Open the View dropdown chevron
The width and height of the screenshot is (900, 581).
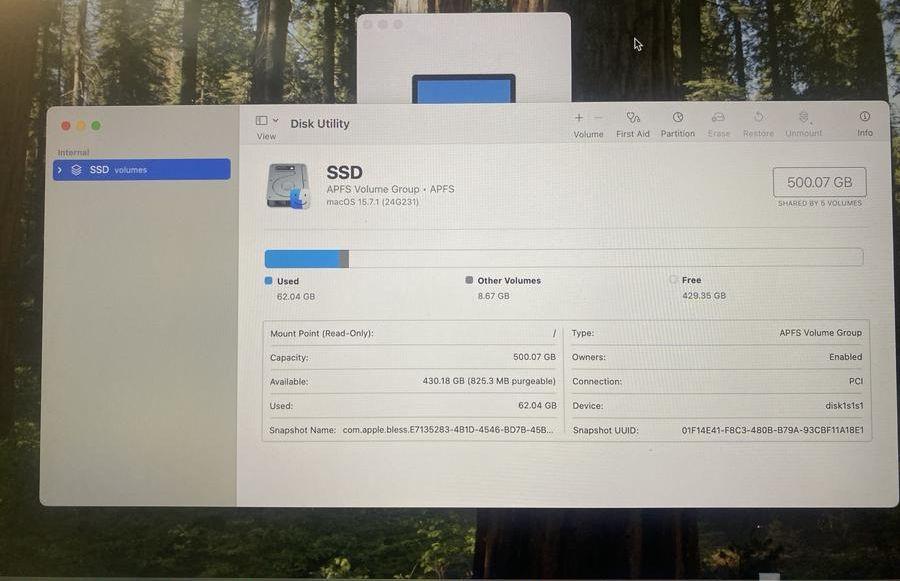[276, 121]
